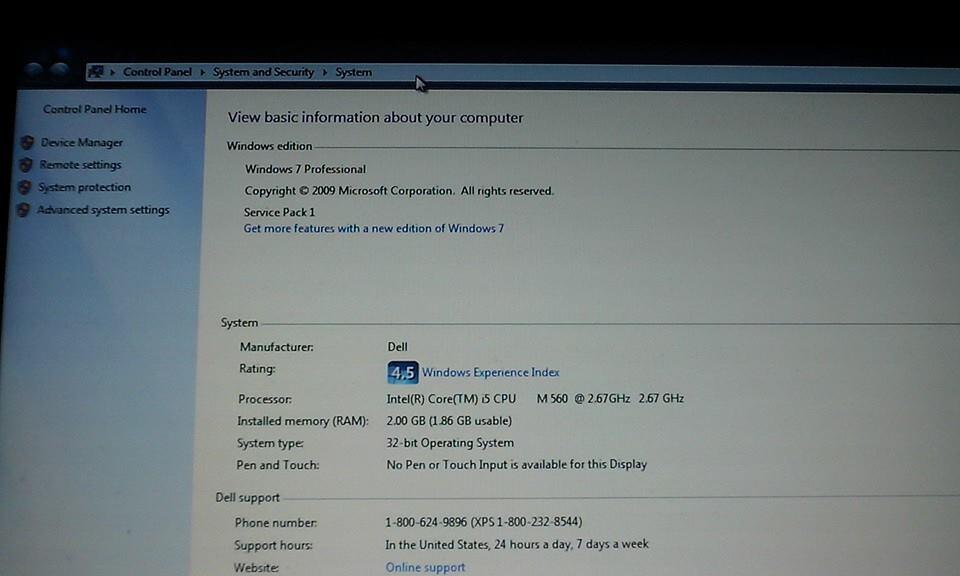The image size is (960, 576).
Task: Click No Pen or Touch Input text
Action: pos(516,465)
